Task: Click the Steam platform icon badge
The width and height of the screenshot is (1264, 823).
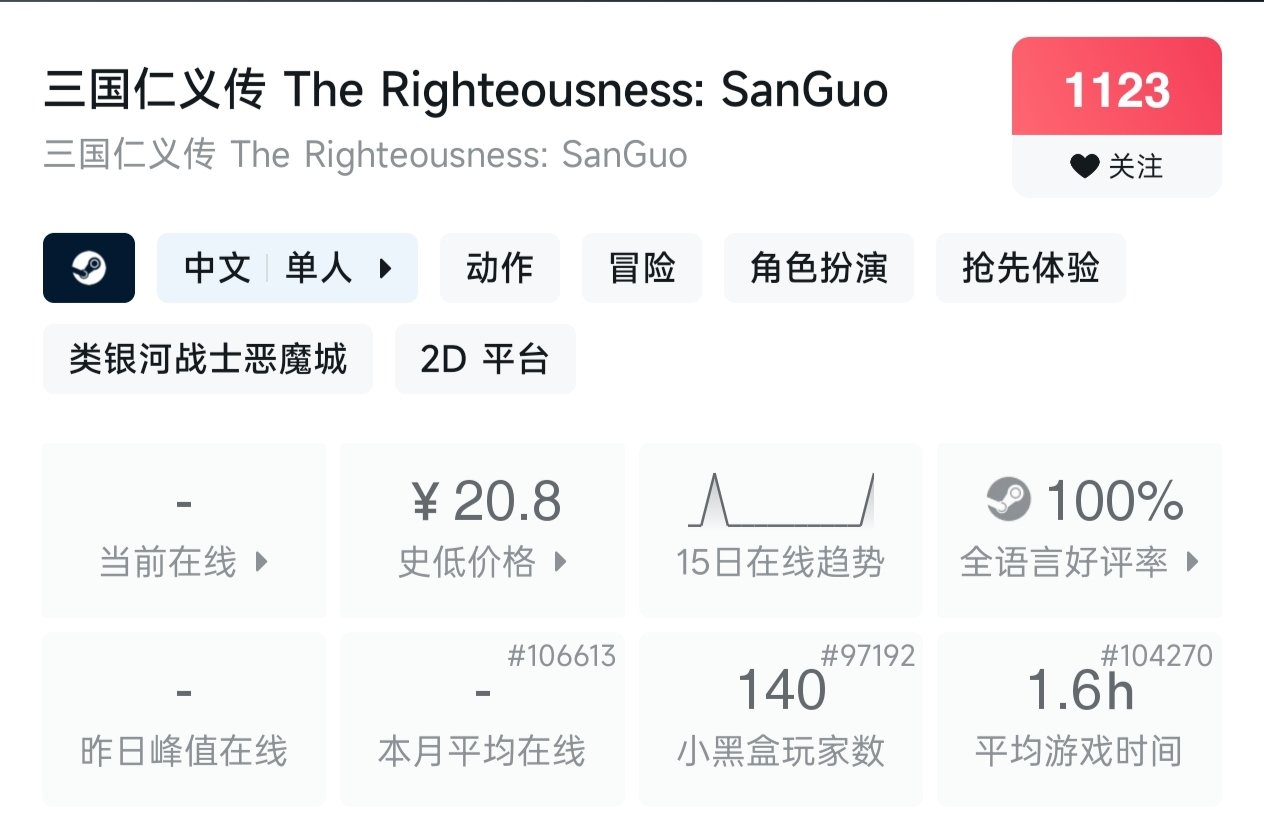Action: [89, 268]
